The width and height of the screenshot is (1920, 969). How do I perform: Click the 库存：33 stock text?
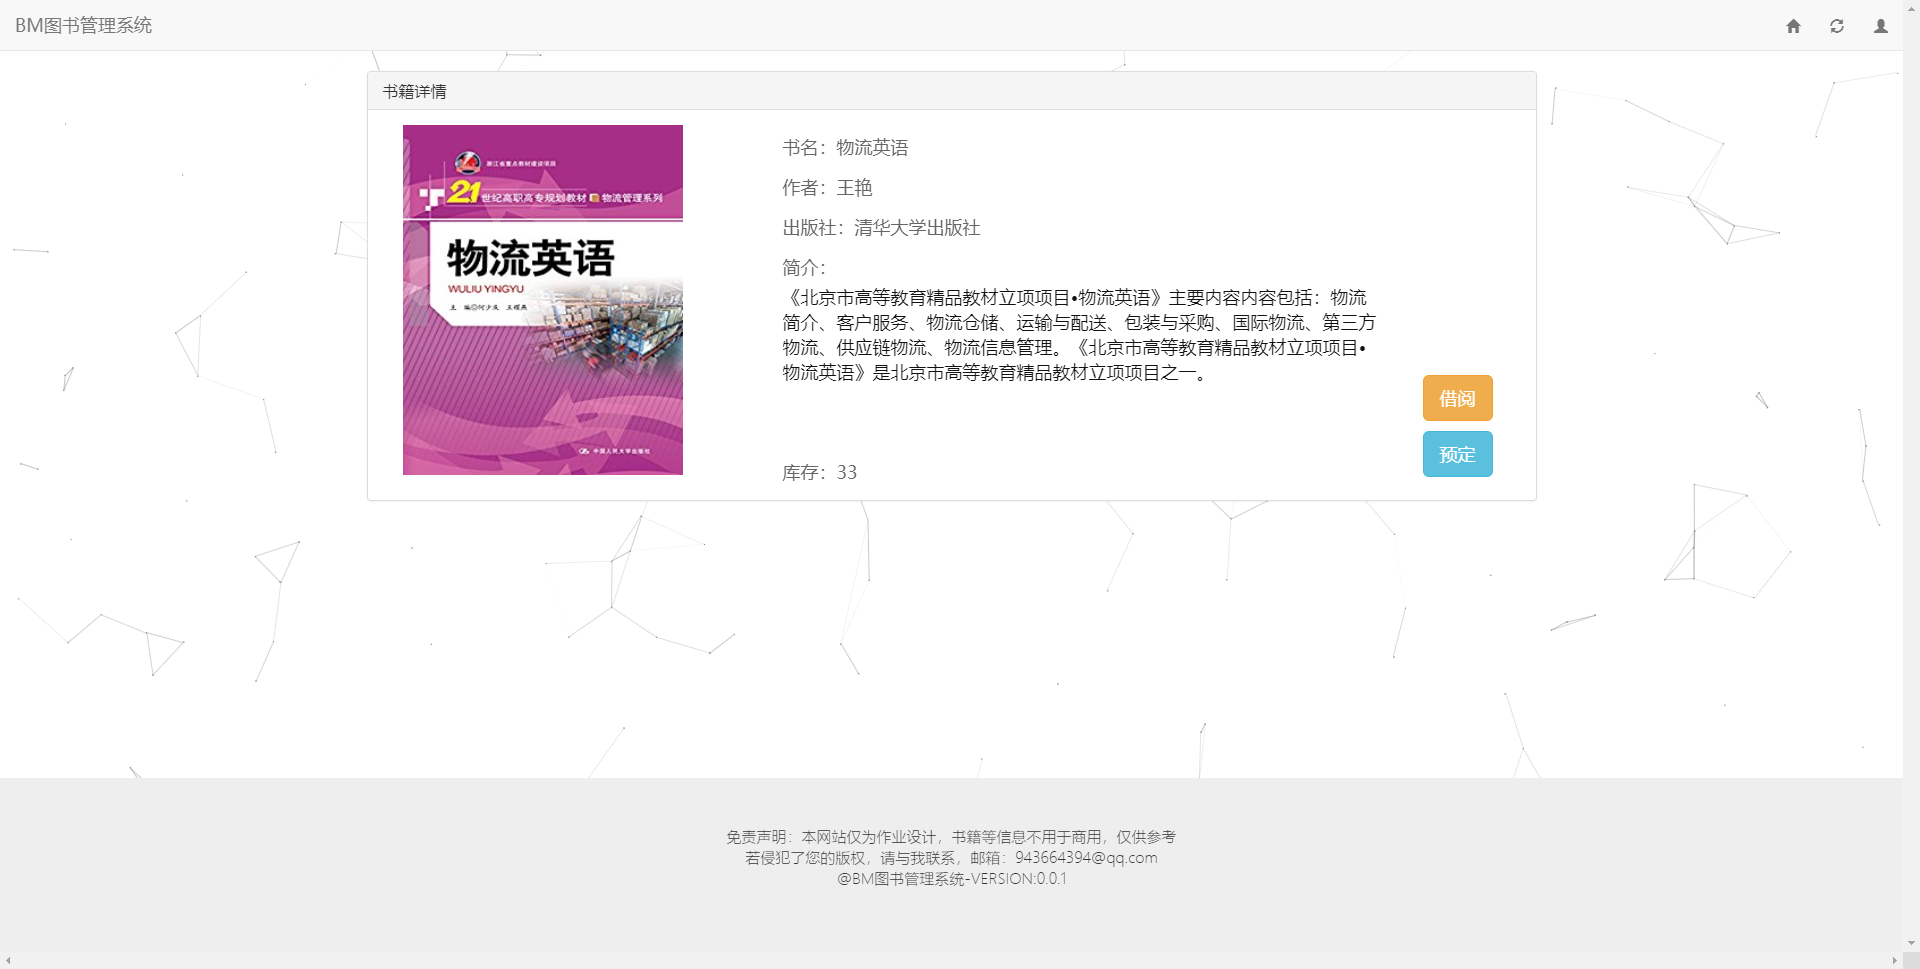819,472
